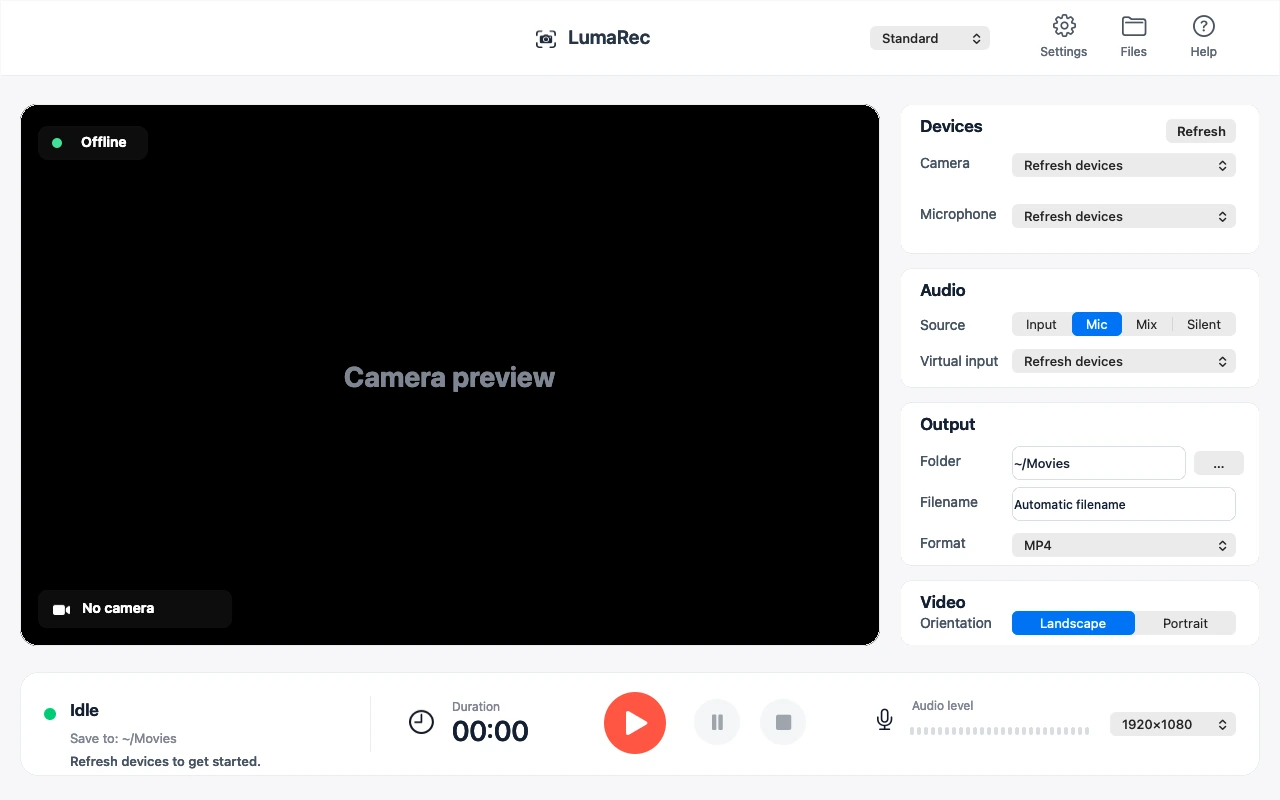The height and width of the screenshot is (800, 1280).
Task: Click 'Refresh devices to get started.' message
Action: tap(165, 761)
